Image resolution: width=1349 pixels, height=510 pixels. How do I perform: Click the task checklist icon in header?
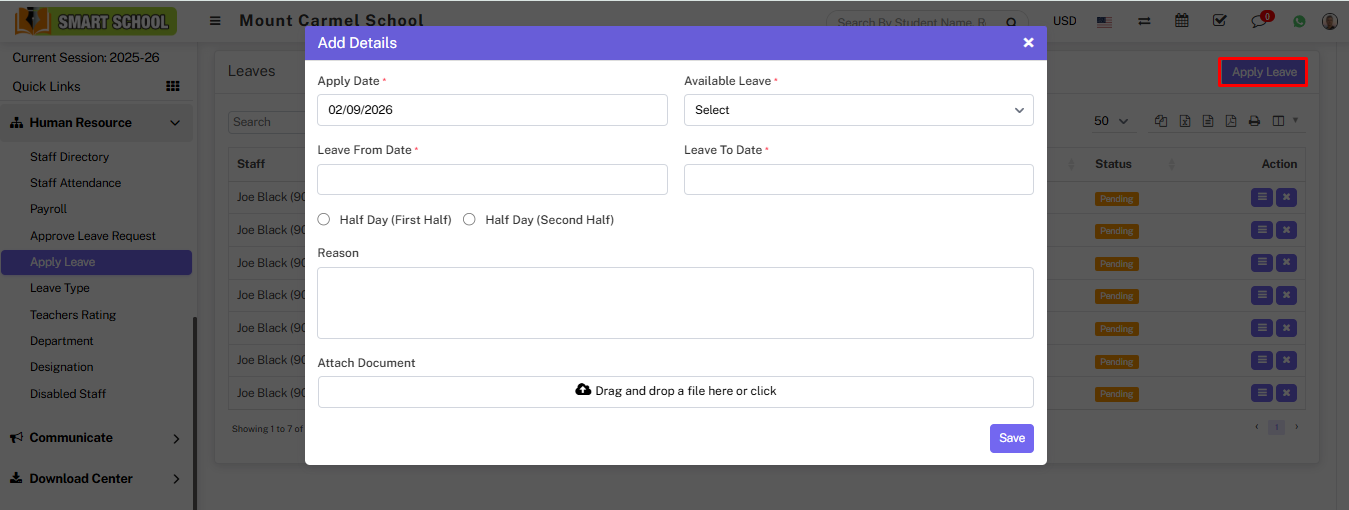[1220, 21]
